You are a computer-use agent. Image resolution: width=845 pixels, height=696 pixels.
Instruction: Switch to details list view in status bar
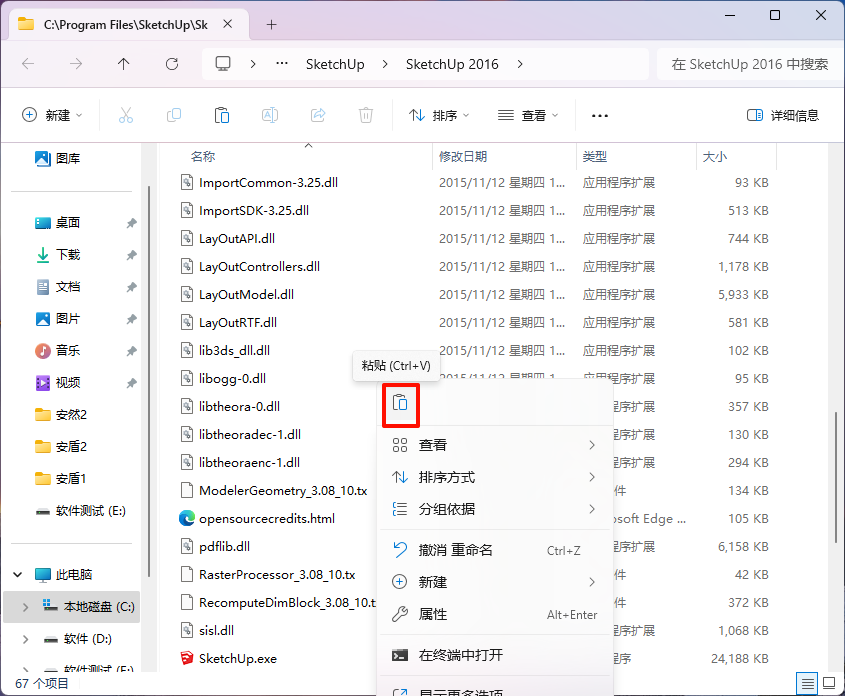[x=807, y=684]
